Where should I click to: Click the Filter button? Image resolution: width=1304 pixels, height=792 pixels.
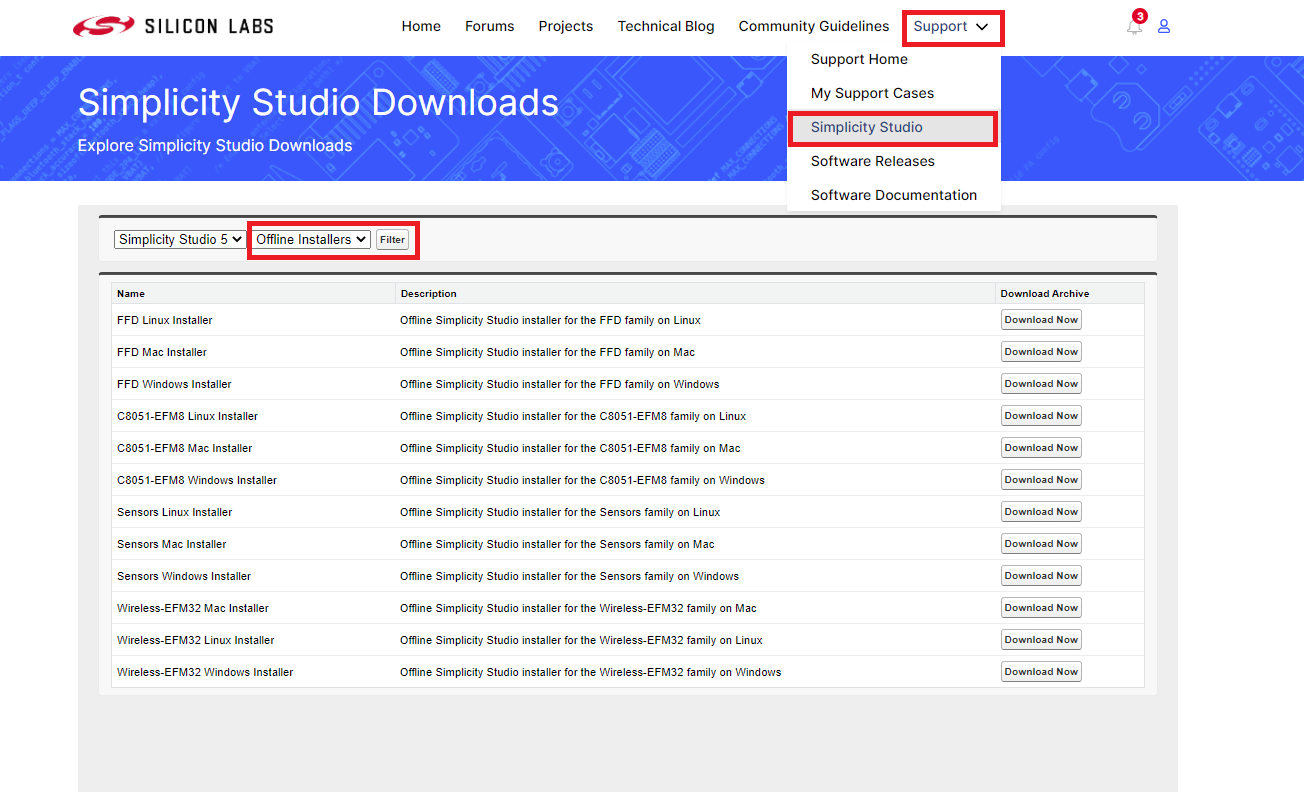click(x=392, y=240)
